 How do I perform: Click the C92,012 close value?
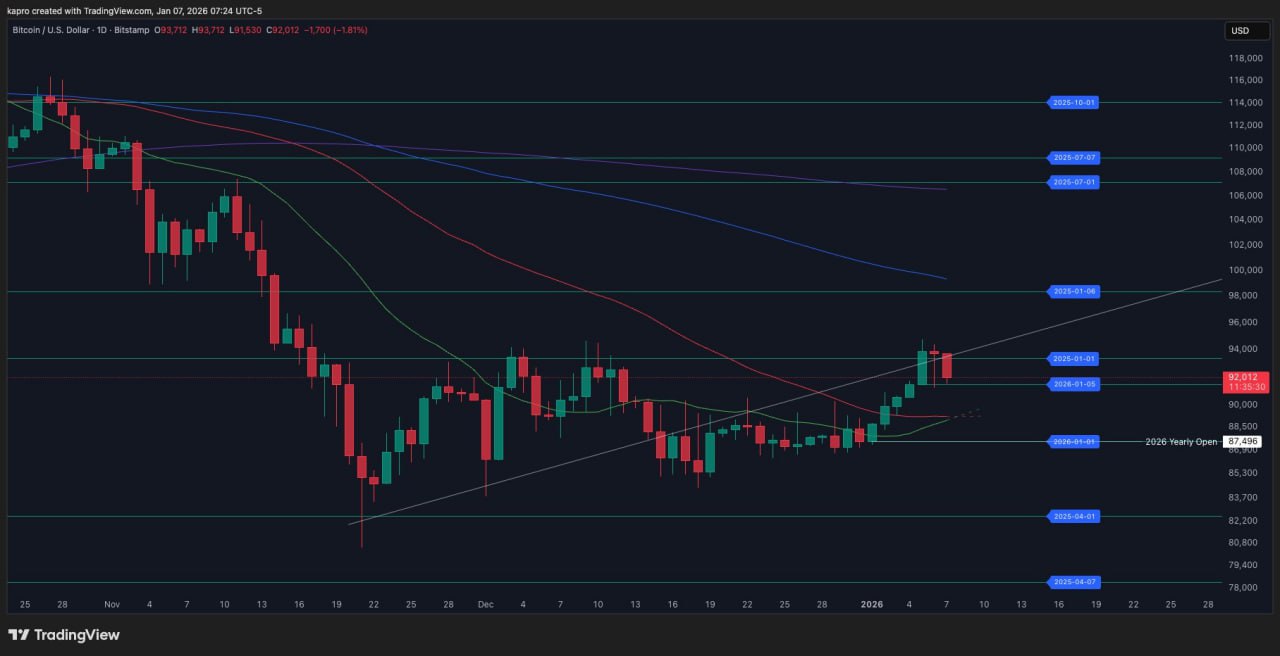click(x=283, y=30)
